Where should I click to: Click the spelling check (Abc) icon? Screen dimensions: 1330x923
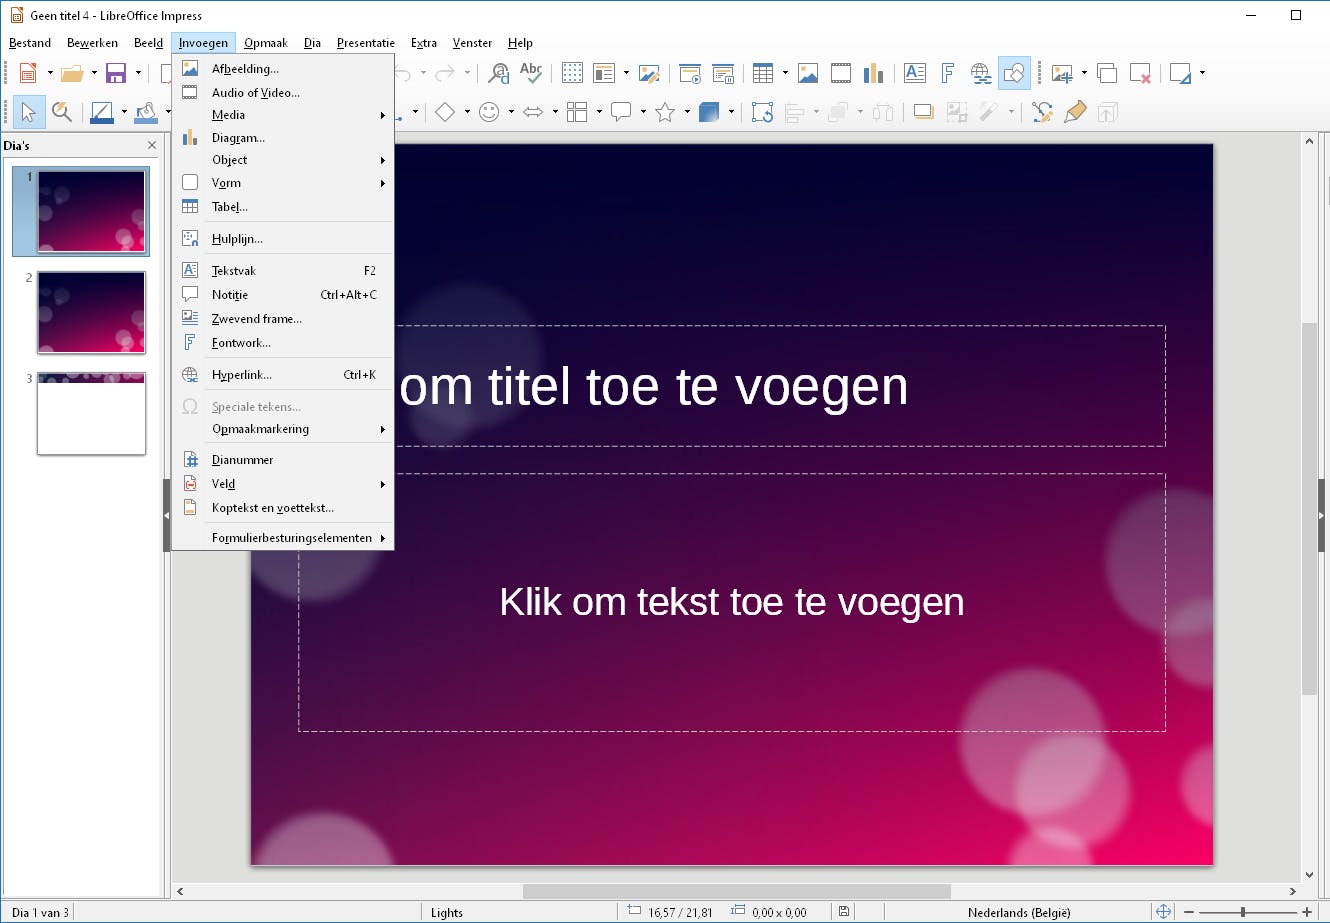pyautogui.click(x=530, y=73)
